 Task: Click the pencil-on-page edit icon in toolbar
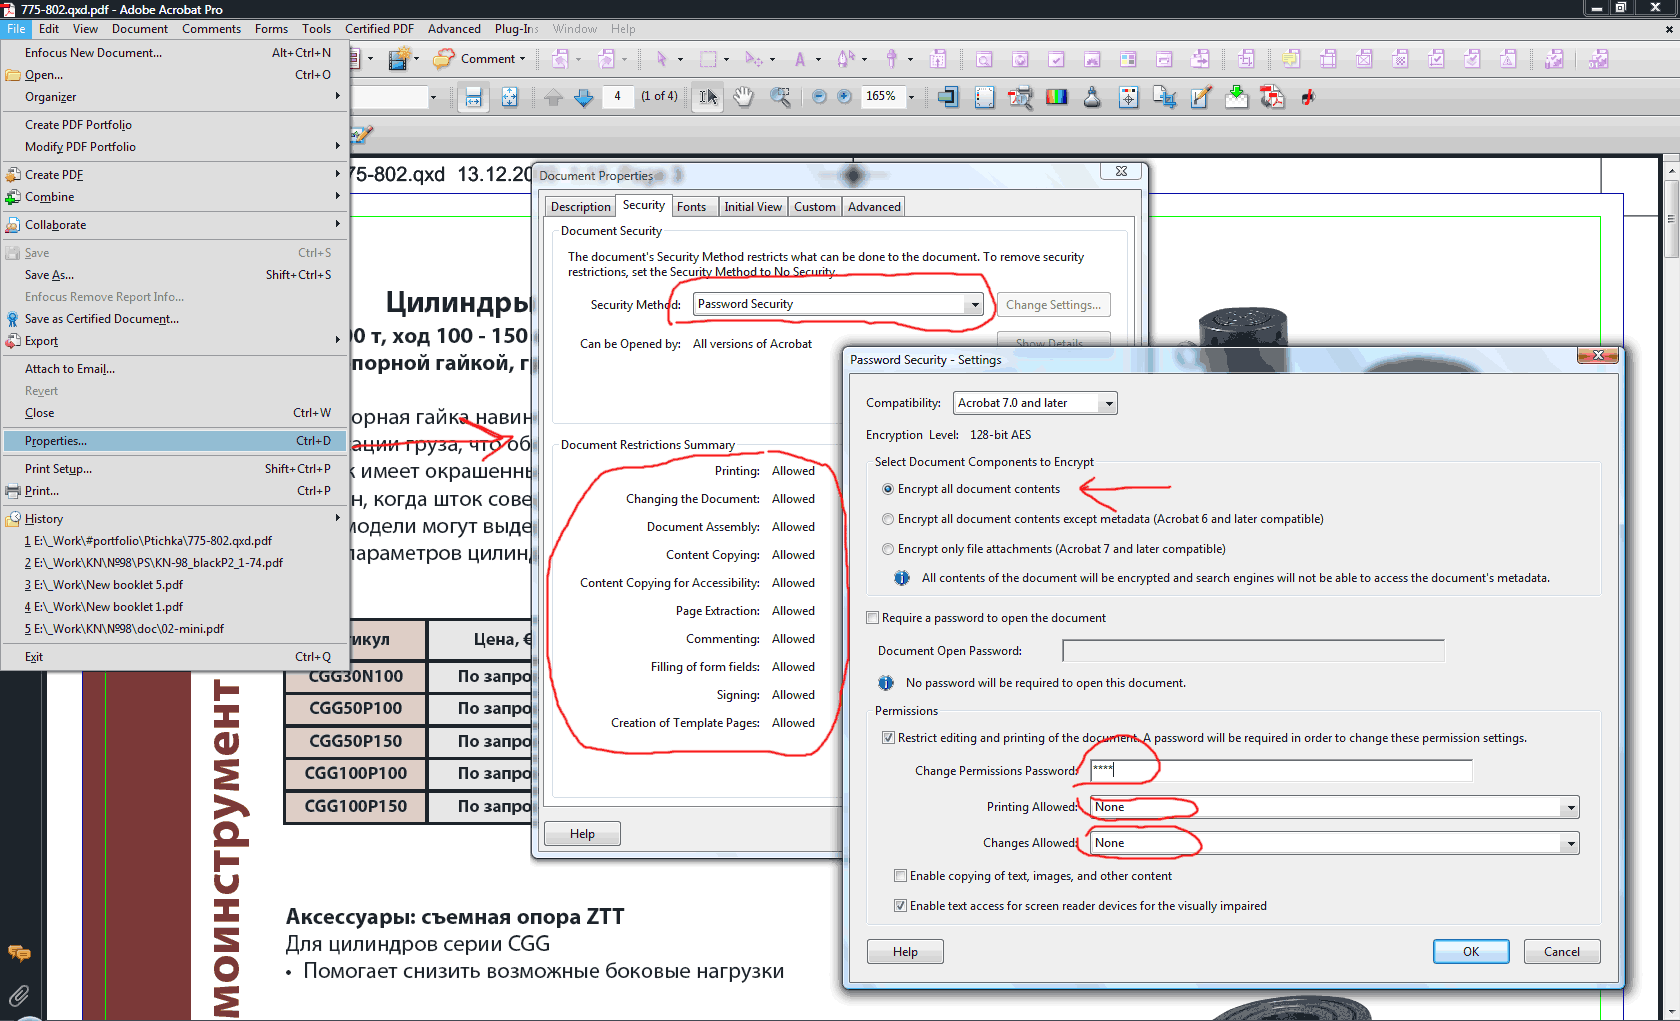tap(1201, 97)
